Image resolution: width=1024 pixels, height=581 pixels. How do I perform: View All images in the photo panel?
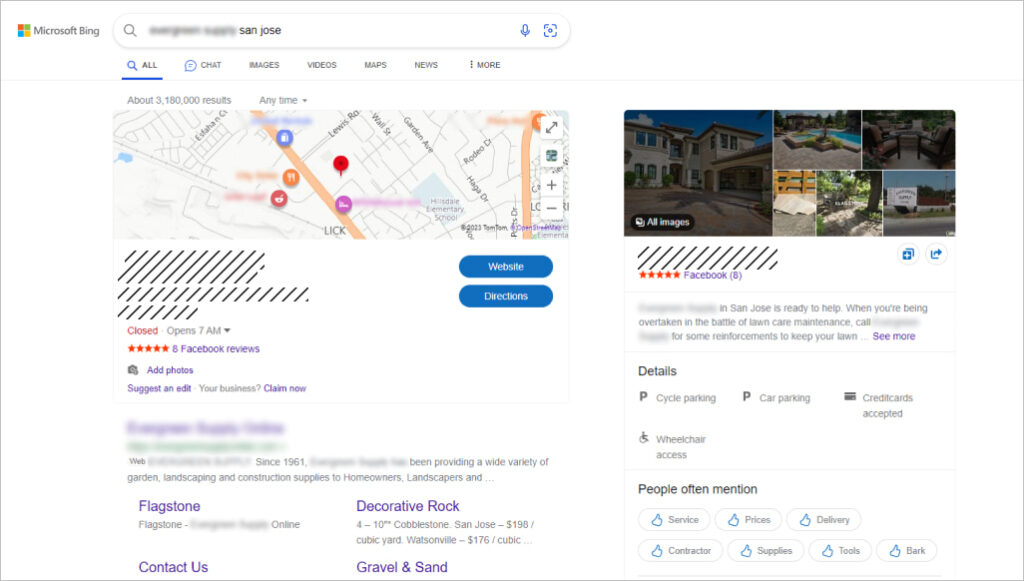tap(661, 221)
